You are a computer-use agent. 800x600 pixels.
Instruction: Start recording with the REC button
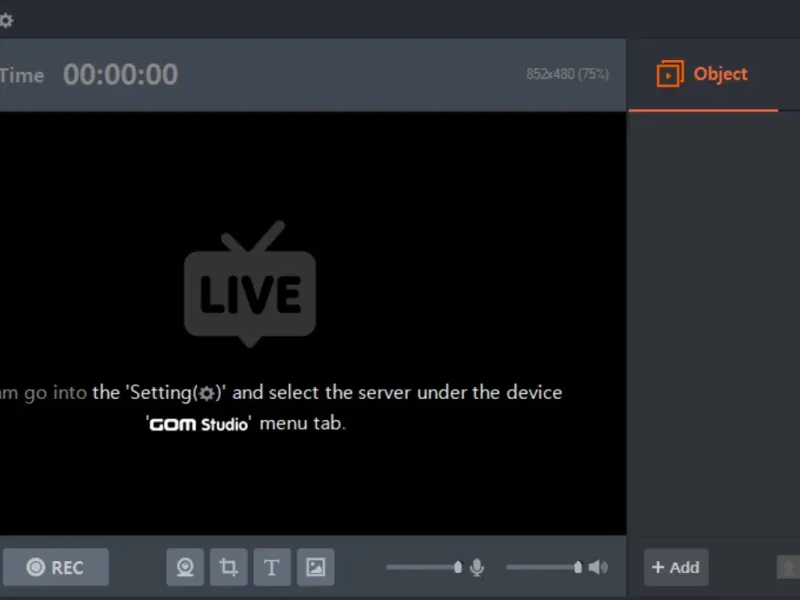pos(56,567)
